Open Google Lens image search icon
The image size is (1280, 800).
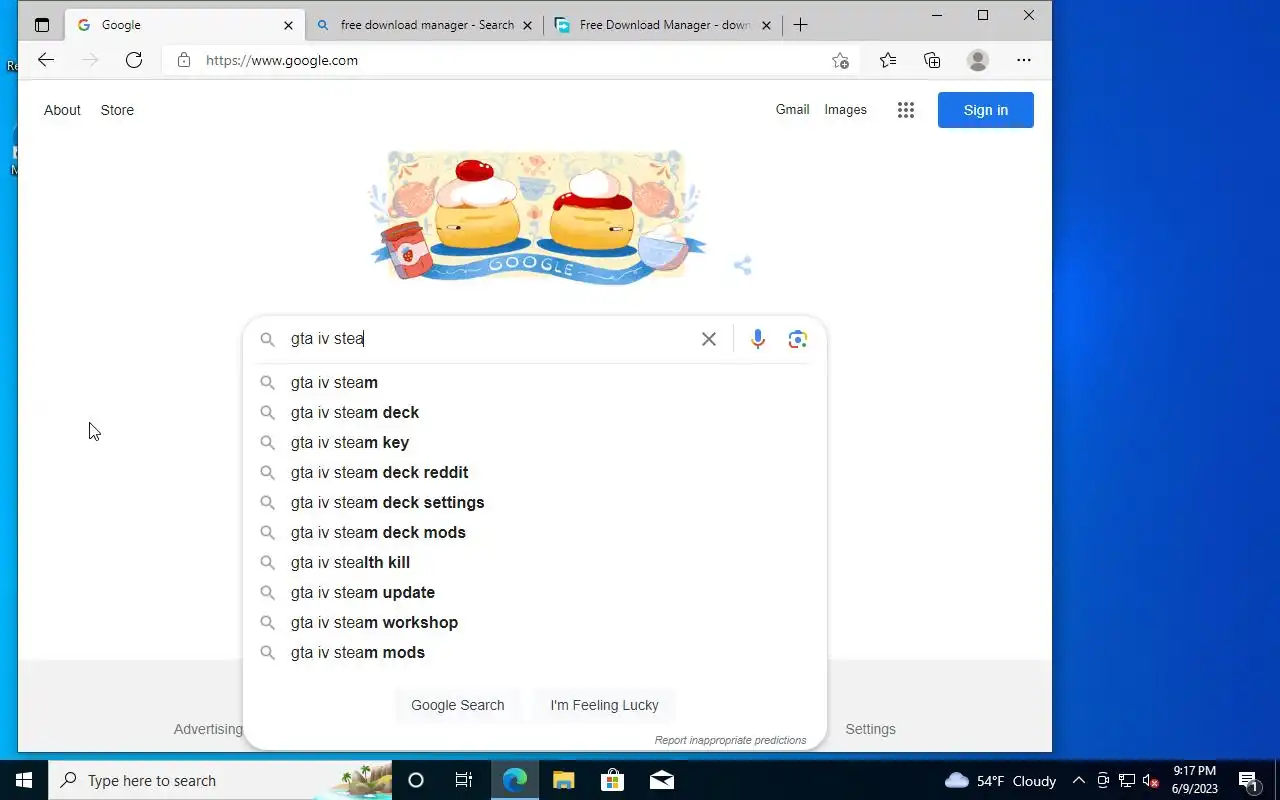(x=797, y=339)
